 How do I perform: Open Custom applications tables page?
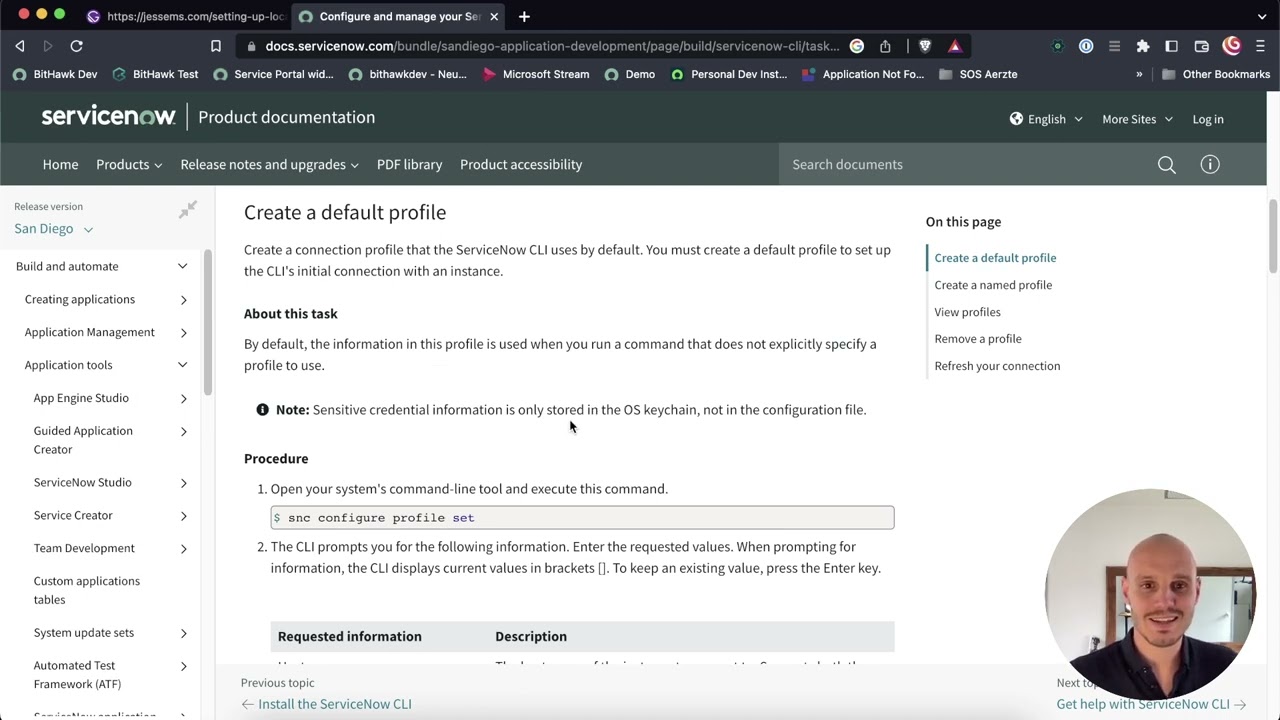pos(87,590)
